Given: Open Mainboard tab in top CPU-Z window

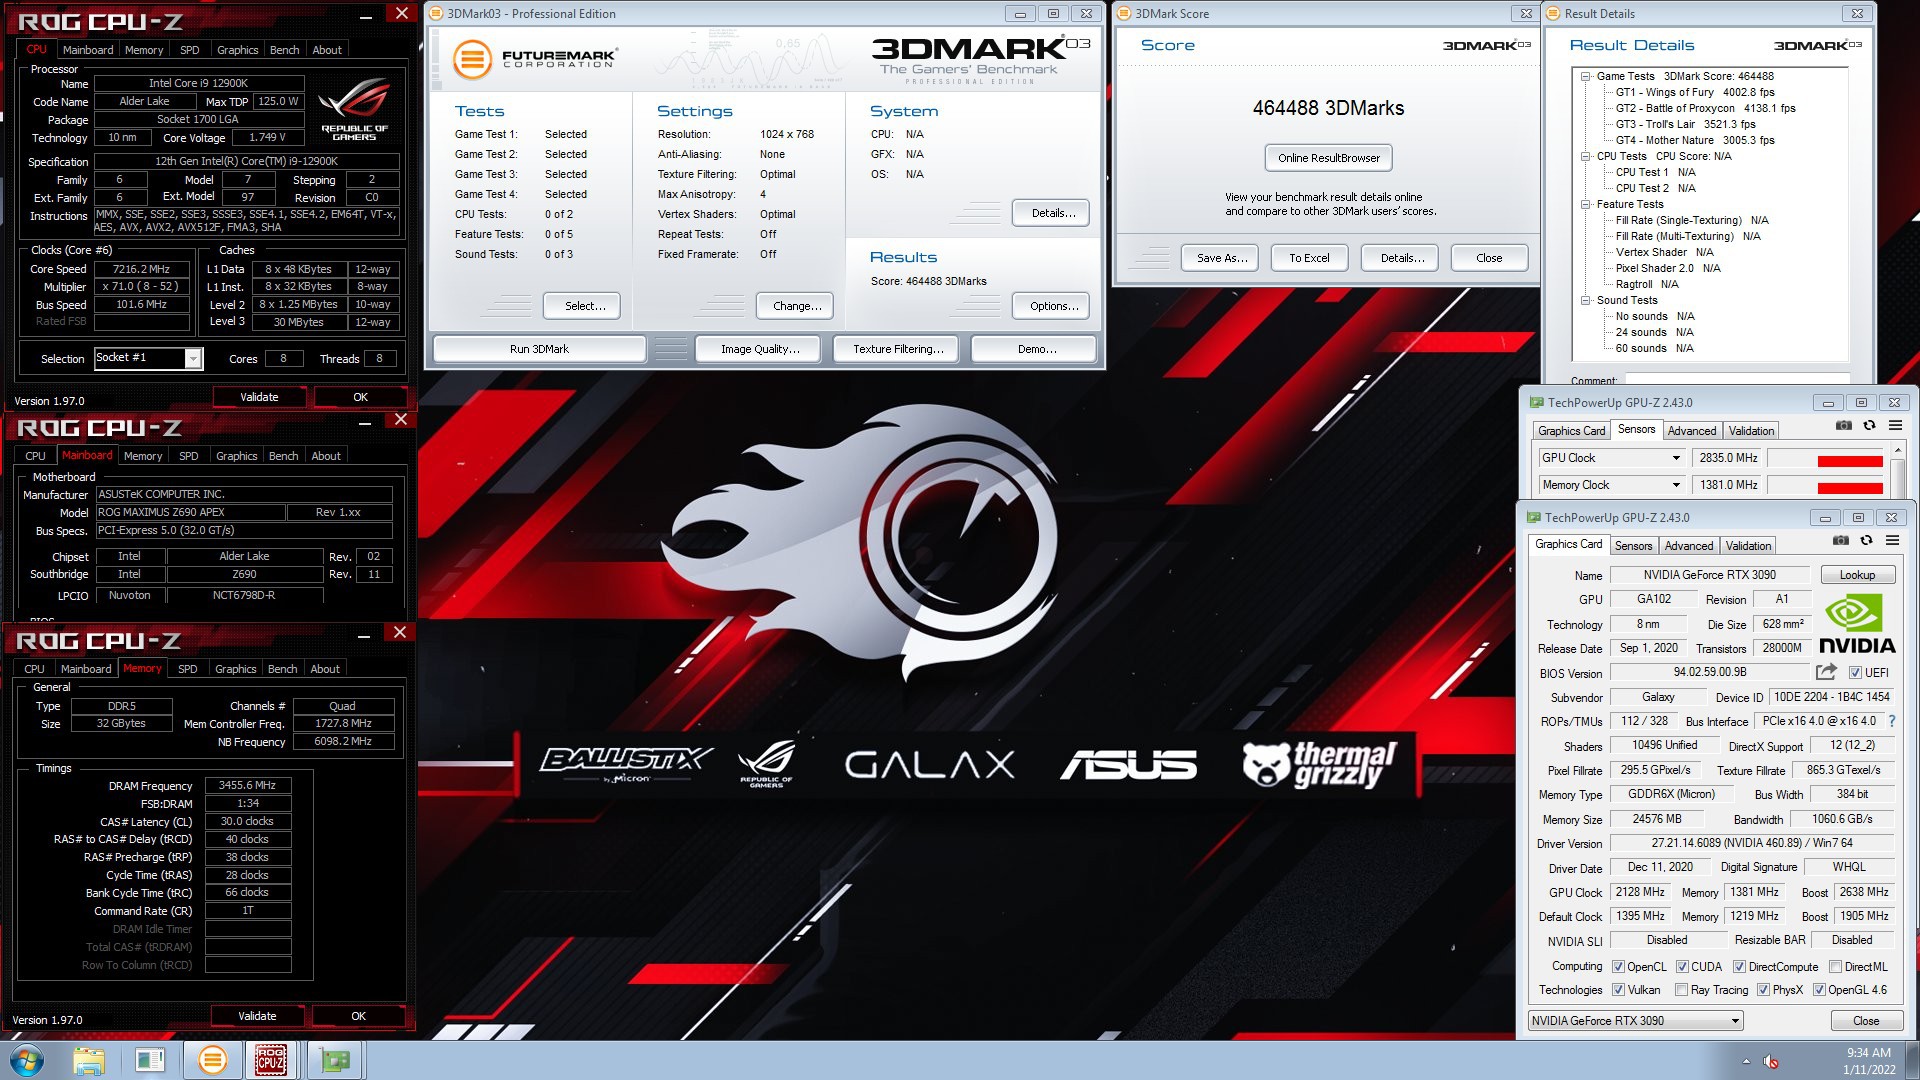Looking at the screenshot, I should point(87,50).
